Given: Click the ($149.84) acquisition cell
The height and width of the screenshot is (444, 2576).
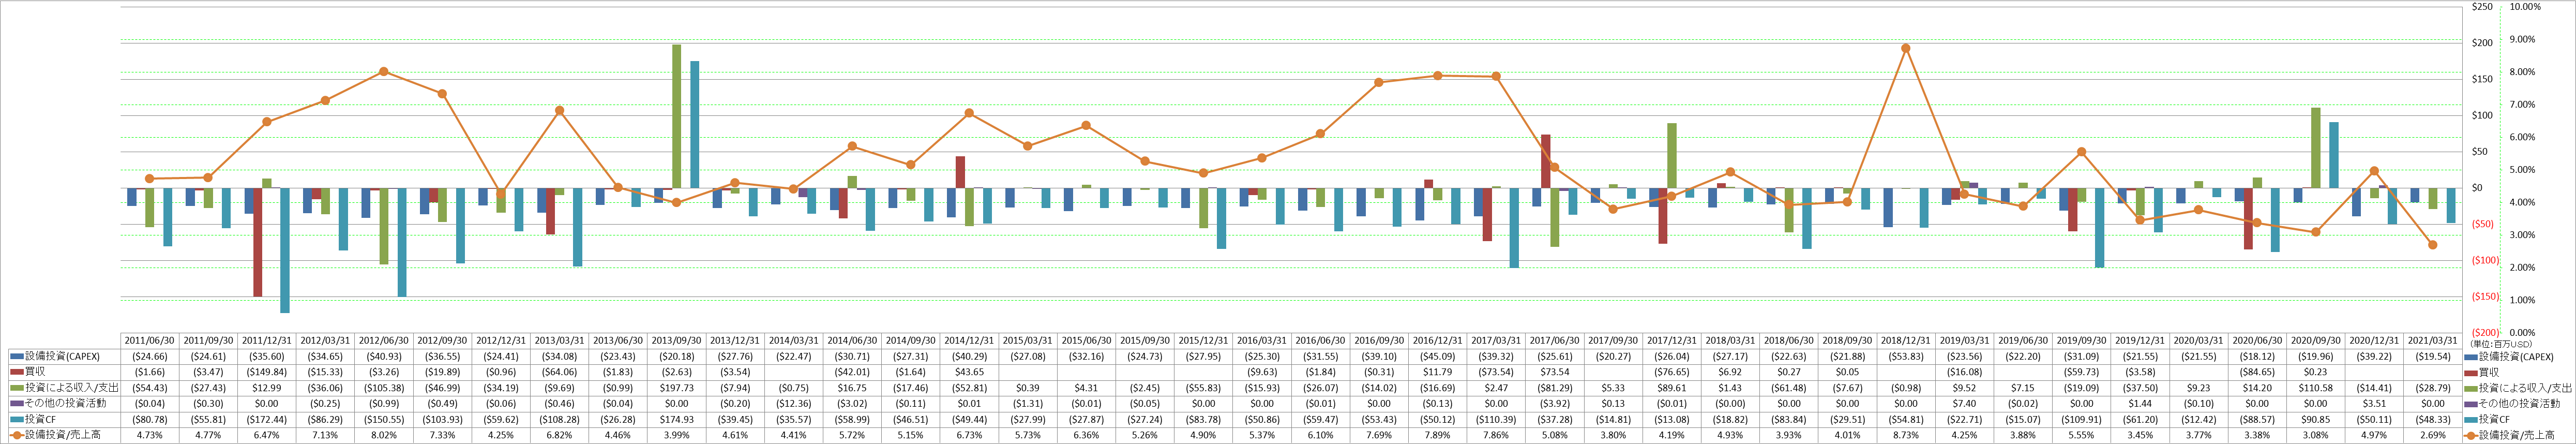Looking at the screenshot, I should pos(267,372).
